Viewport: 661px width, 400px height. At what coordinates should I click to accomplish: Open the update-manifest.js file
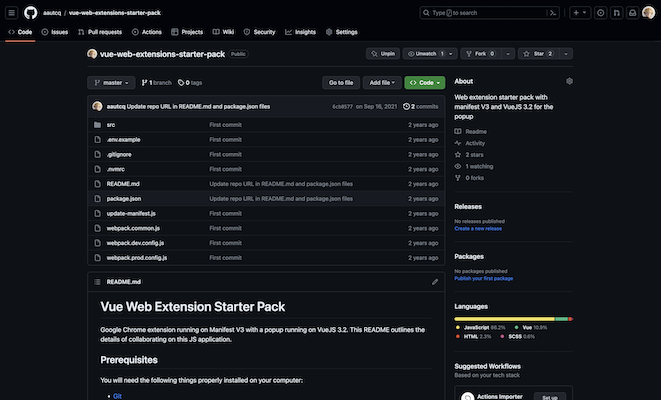(131, 213)
